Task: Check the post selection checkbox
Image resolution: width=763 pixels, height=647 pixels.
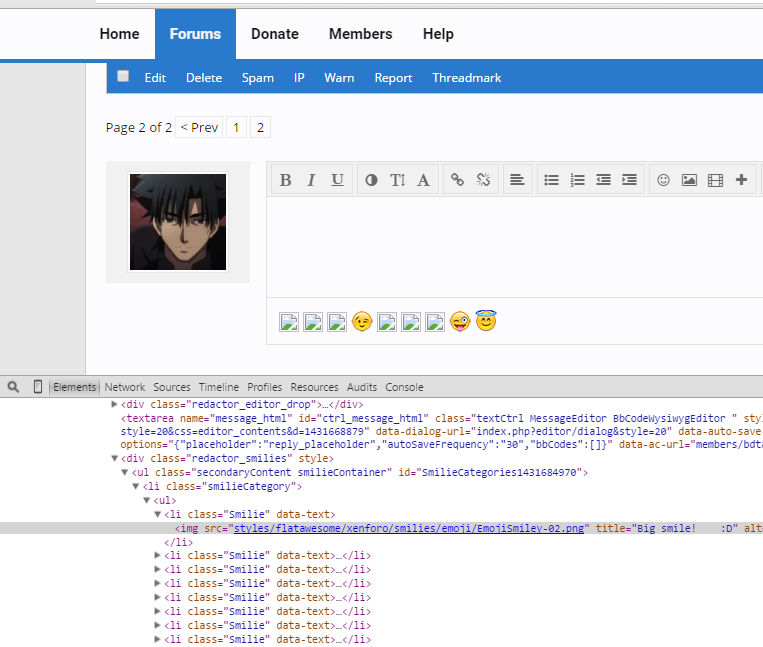Action: [123, 77]
